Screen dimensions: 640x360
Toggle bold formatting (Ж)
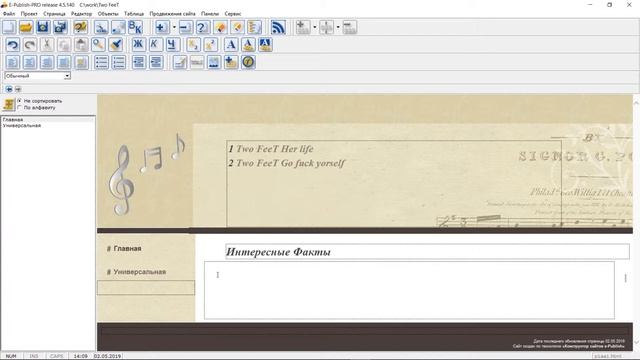point(138,44)
